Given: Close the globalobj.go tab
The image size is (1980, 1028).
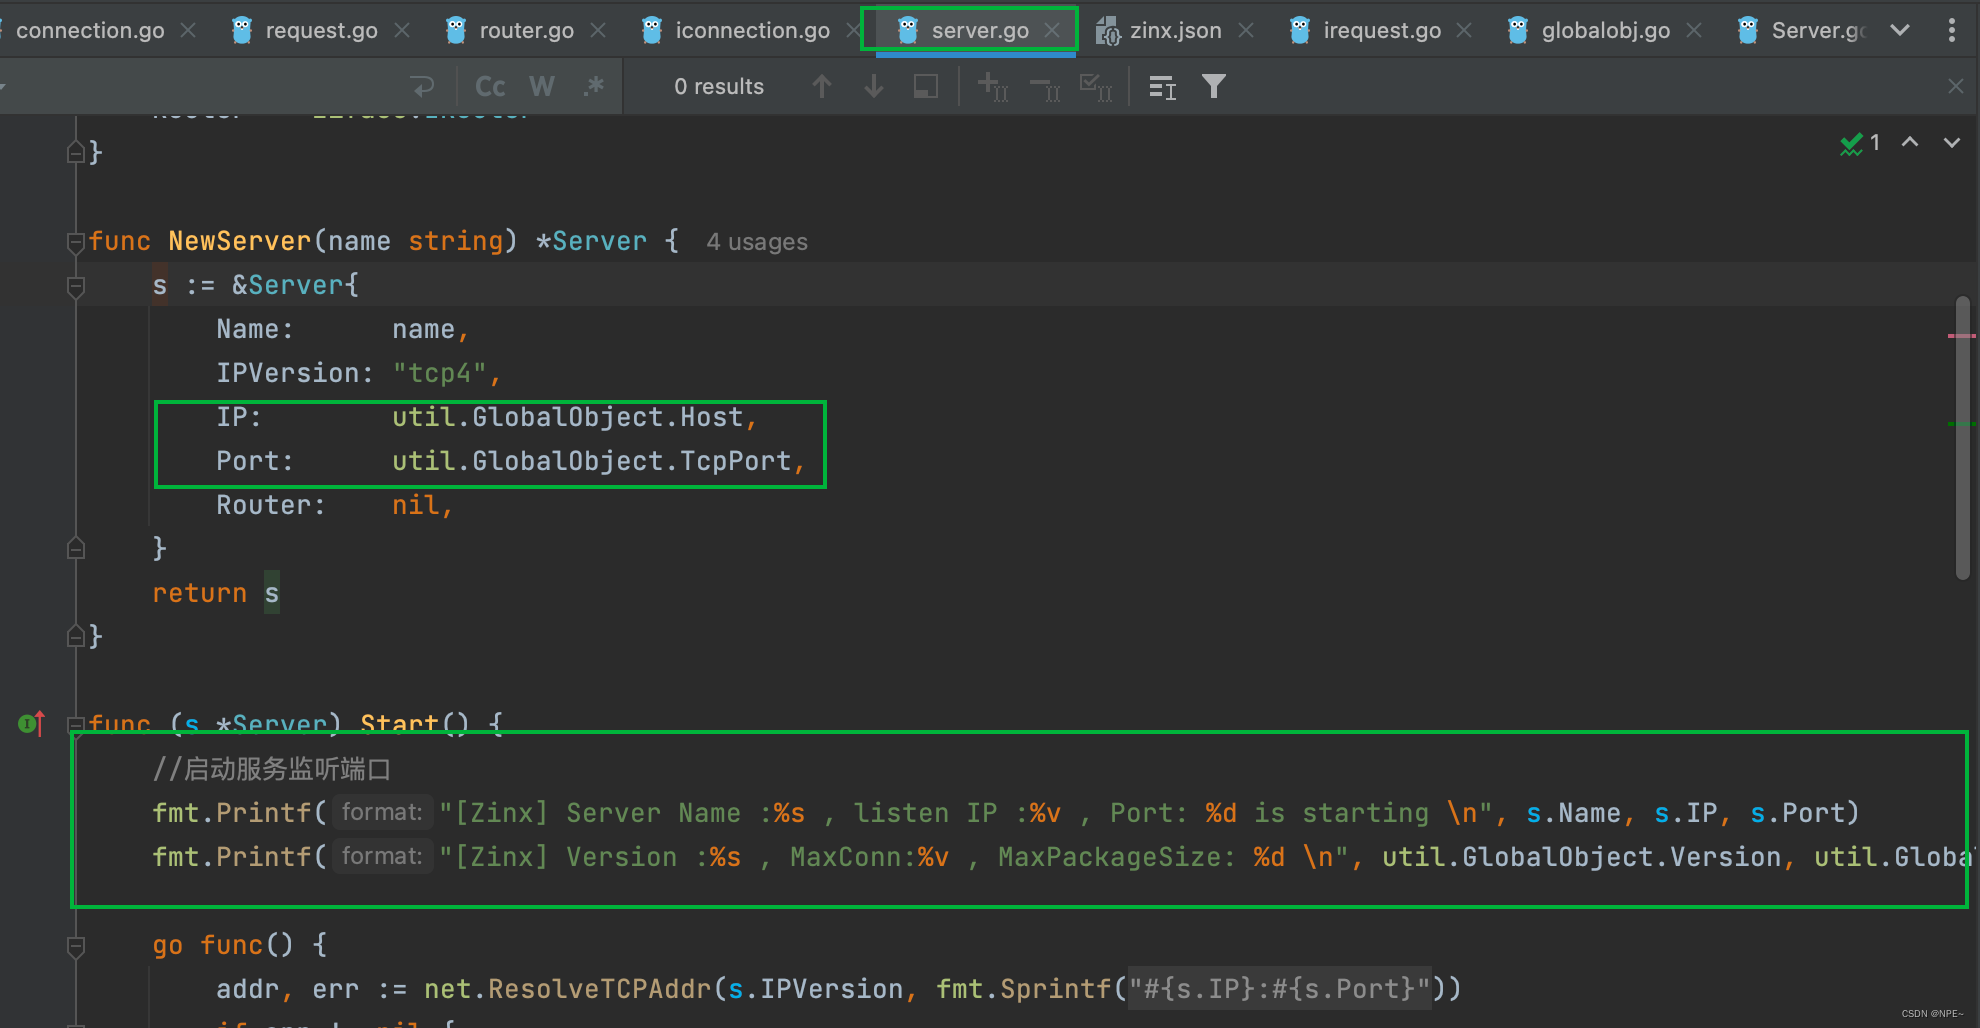Looking at the screenshot, I should click(1694, 30).
